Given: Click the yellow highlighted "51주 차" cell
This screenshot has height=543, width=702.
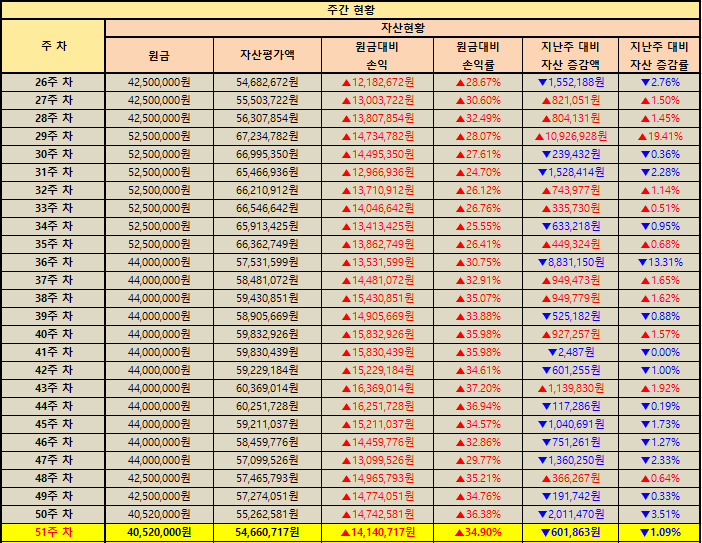Looking at the screenshot, I should (x=53, y=532).
